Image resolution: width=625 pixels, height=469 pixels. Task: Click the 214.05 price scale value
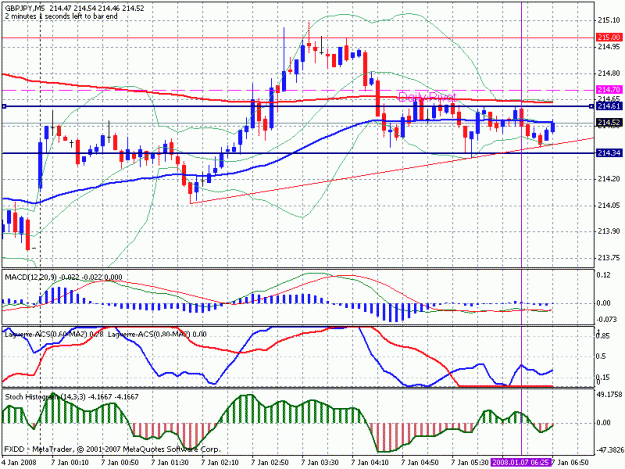(609, 205)
